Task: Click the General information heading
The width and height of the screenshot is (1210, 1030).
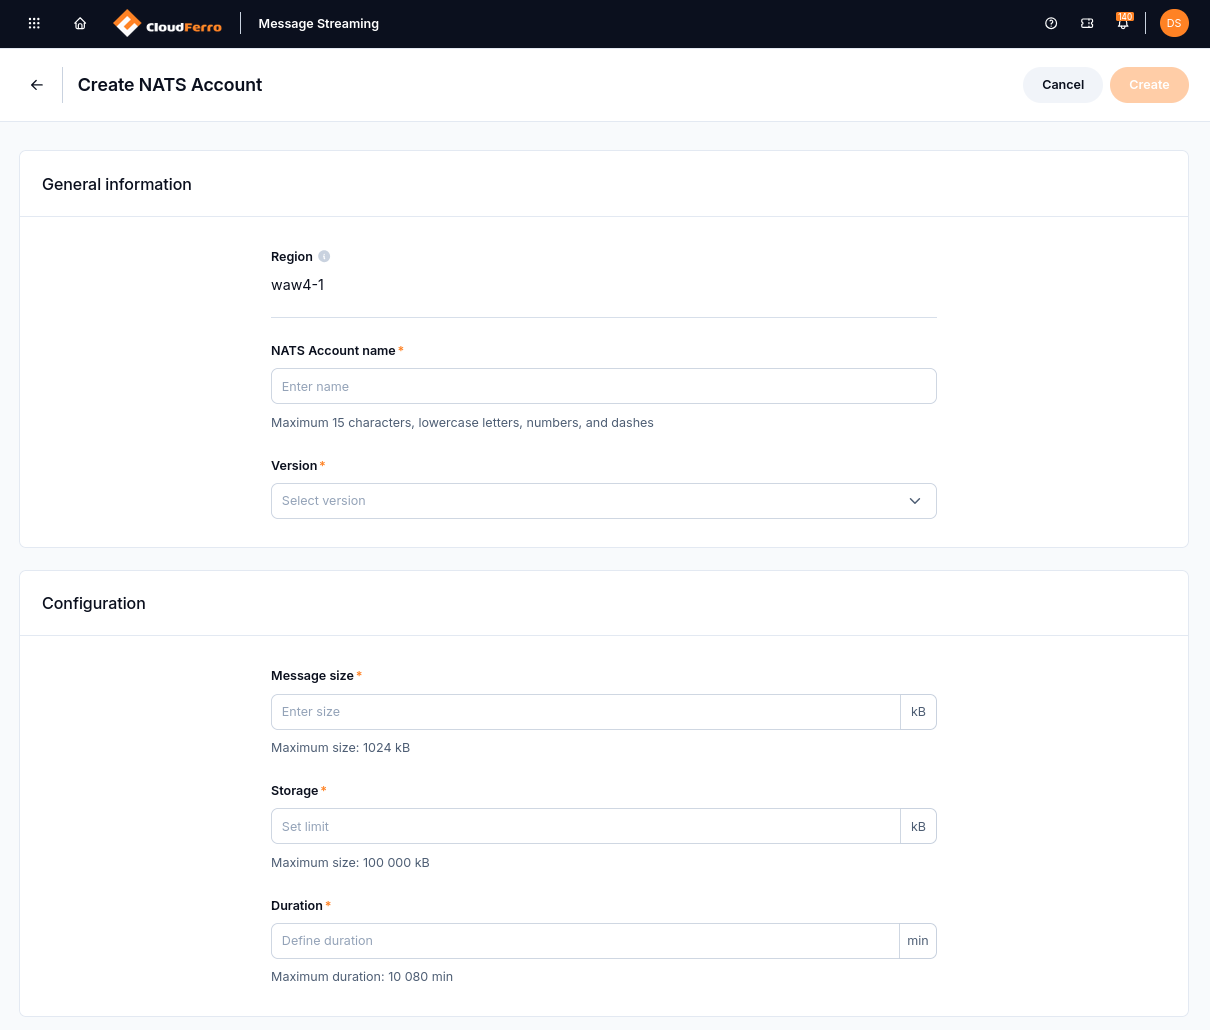Action: (x=117, y=184)
